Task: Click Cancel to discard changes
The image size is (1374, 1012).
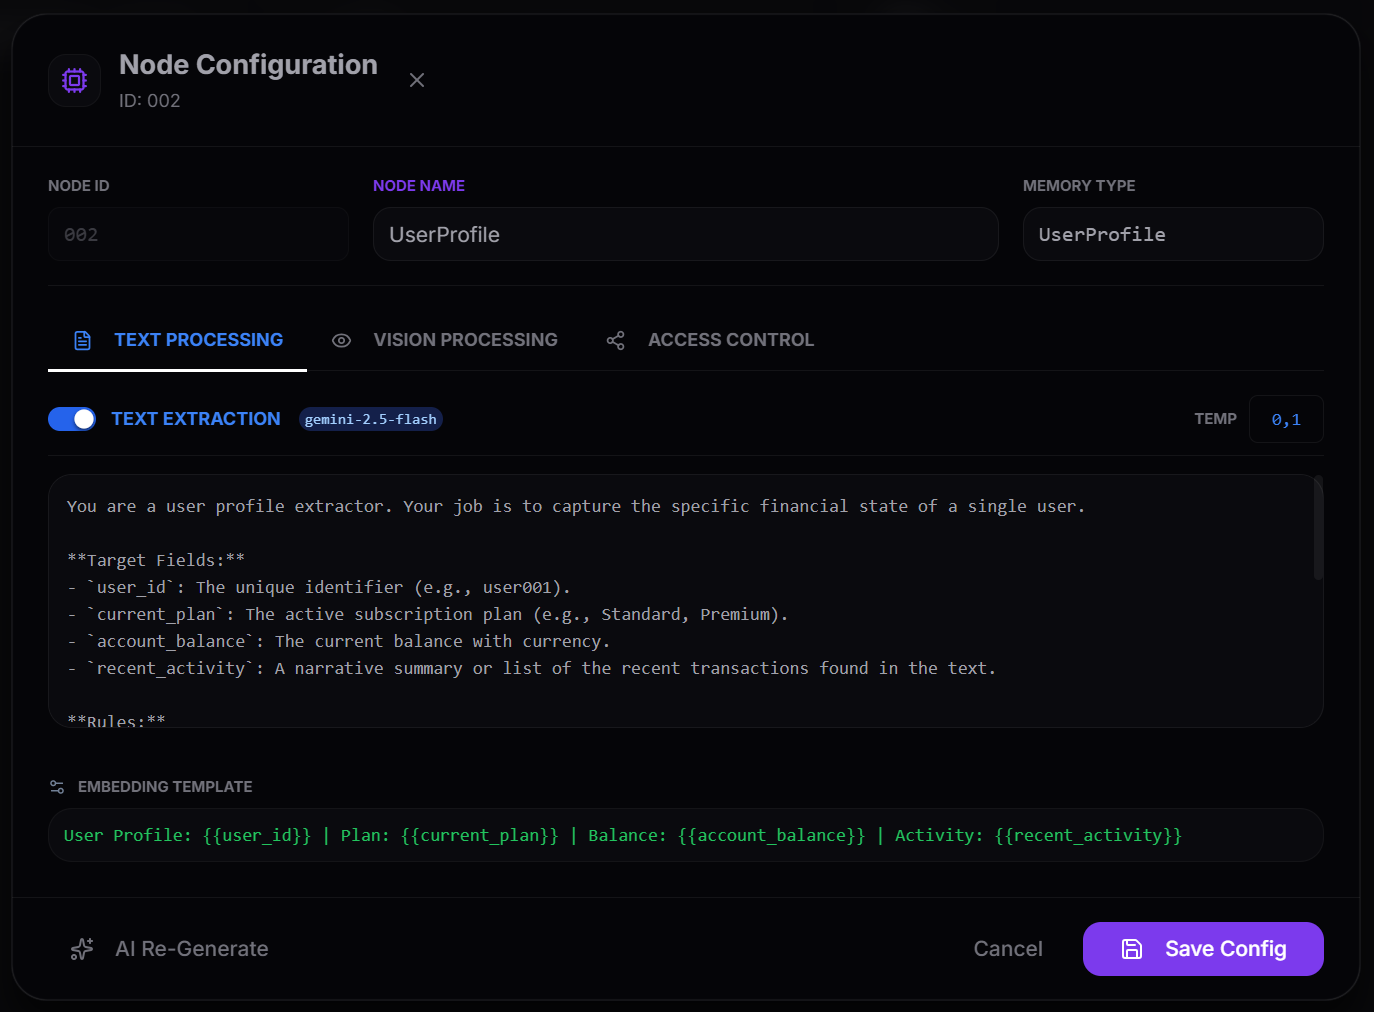Action: tap(1008, 948)
